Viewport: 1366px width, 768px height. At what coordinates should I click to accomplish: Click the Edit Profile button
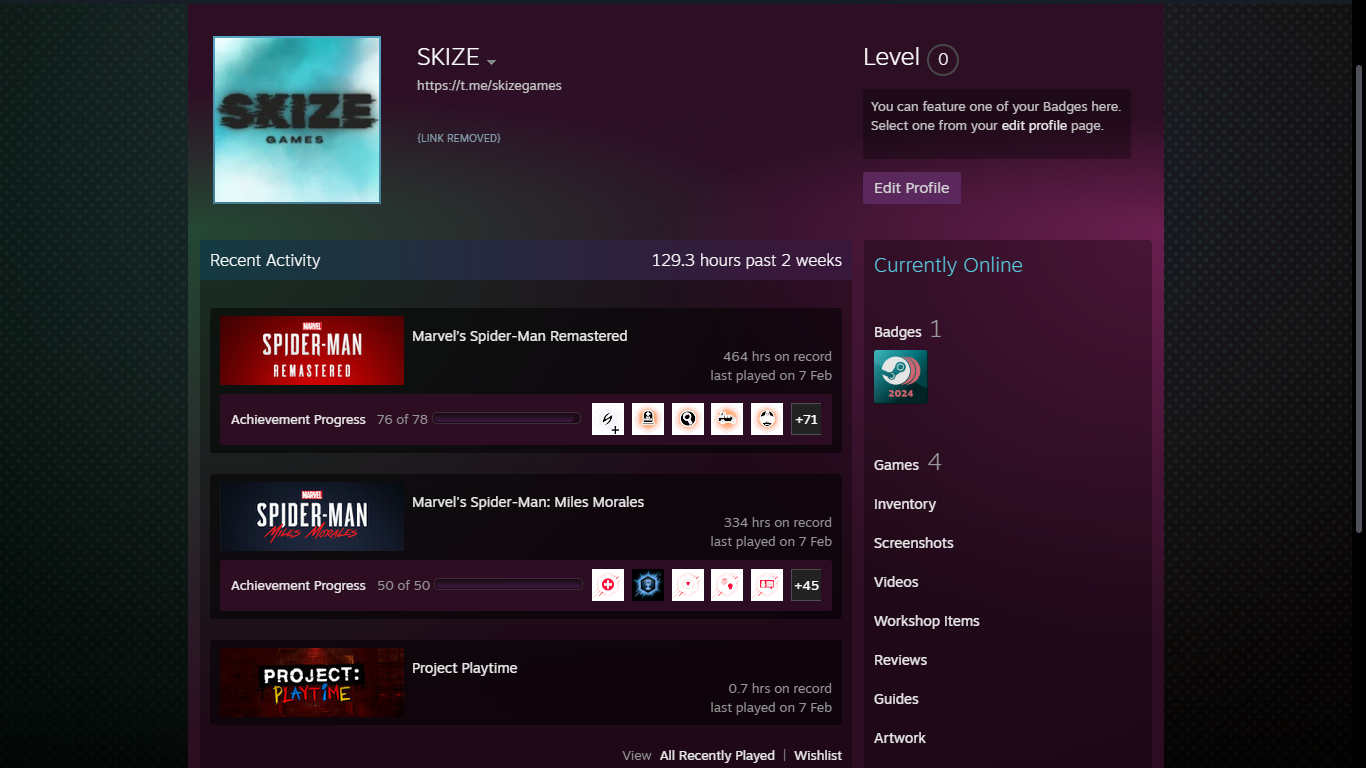coord(912,188)
